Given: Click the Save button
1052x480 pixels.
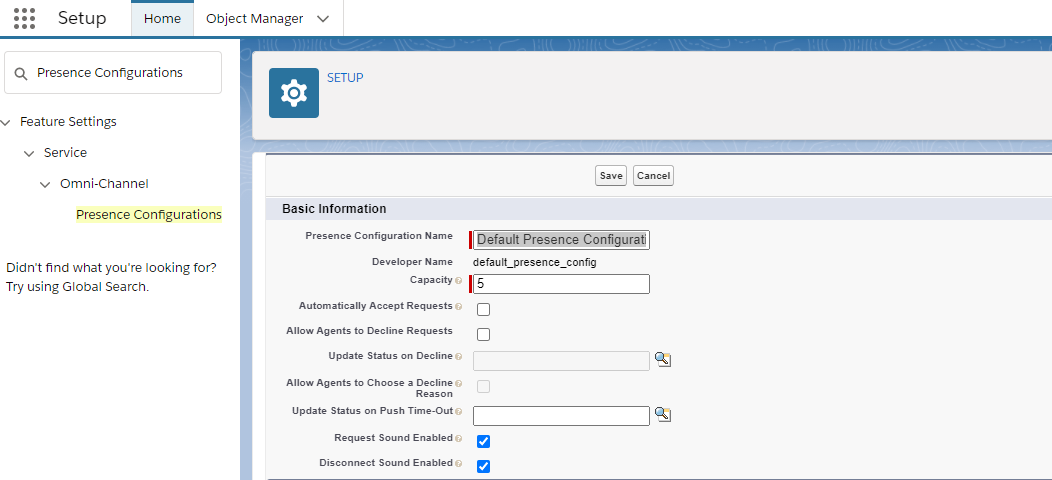Looking at the screenshot, I should tap(610, 176).
